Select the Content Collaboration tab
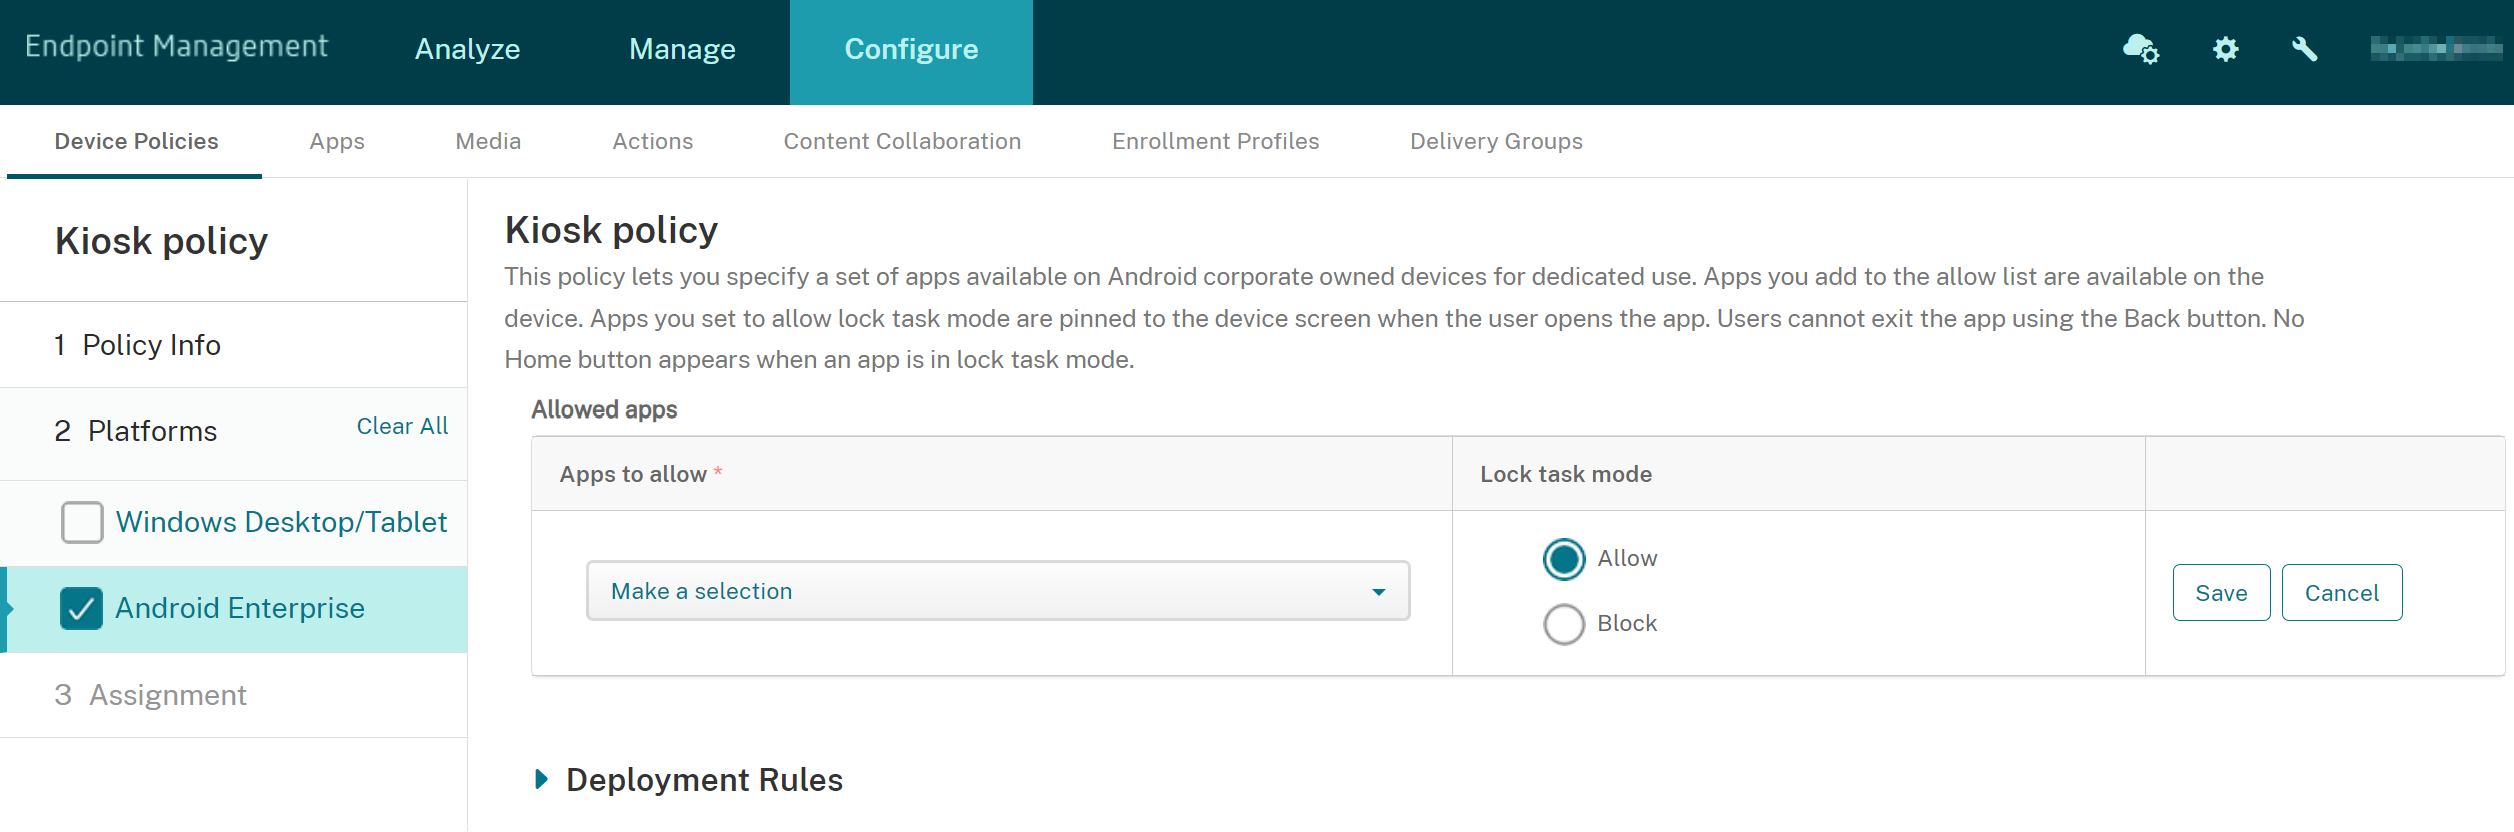 click(x=902, y=142)
